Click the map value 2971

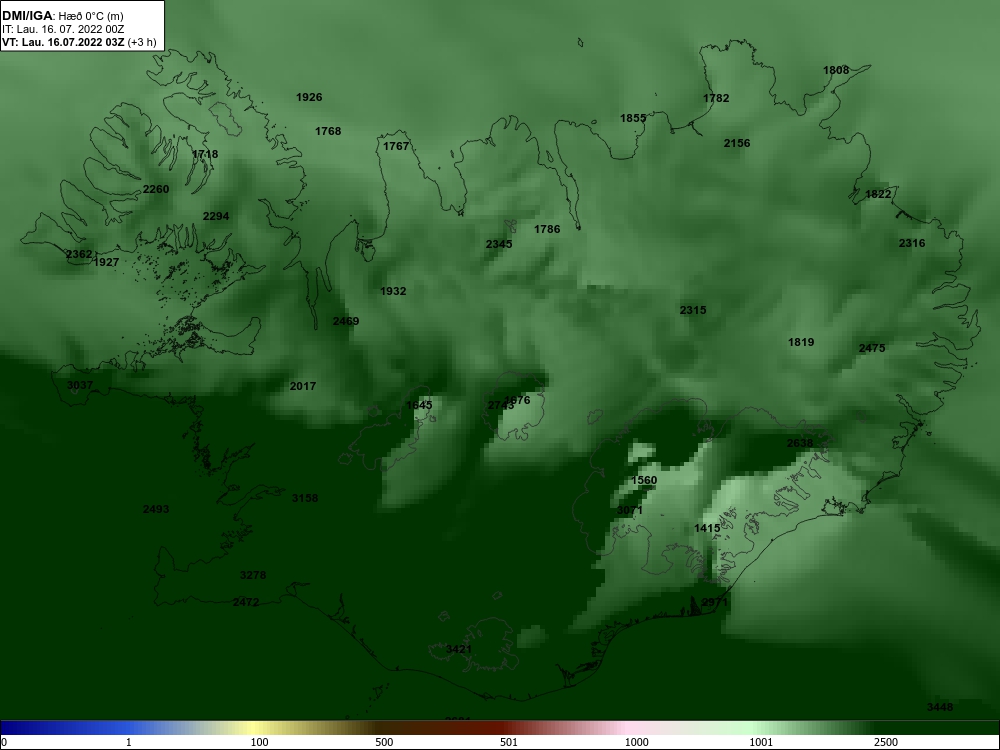(714, 602)
